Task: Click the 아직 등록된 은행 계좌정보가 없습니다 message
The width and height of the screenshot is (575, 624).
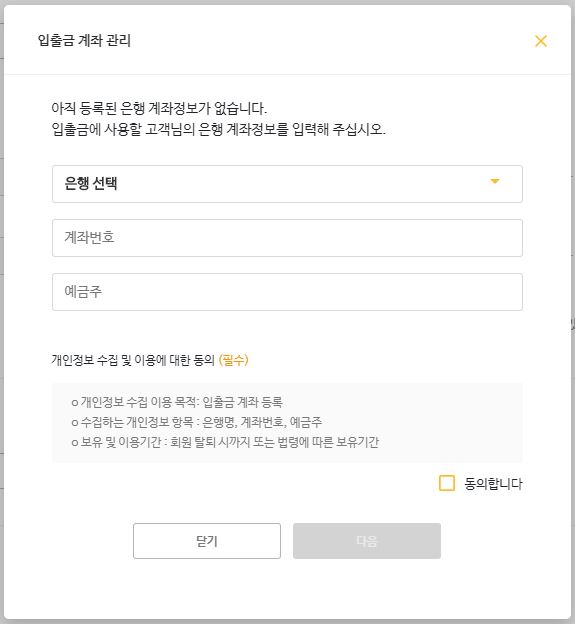Action: click(x=159, y=108)
